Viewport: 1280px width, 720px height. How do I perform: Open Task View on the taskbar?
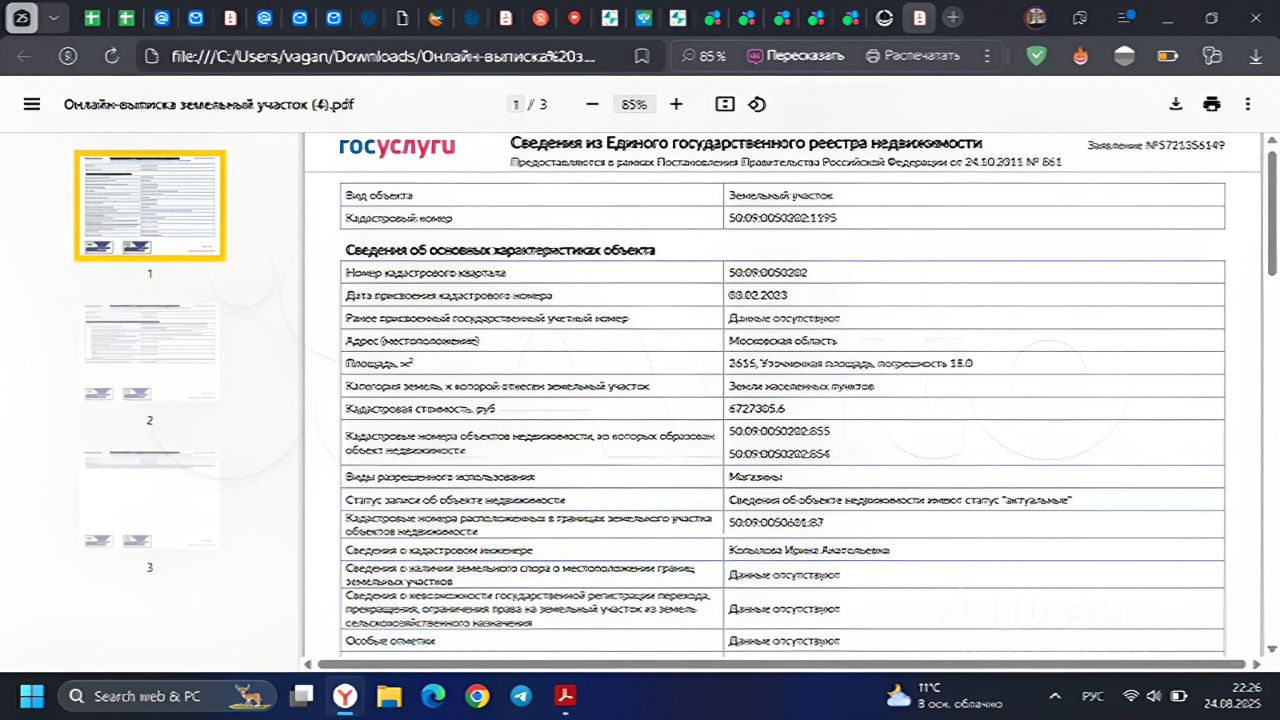[x=301, y=696]
